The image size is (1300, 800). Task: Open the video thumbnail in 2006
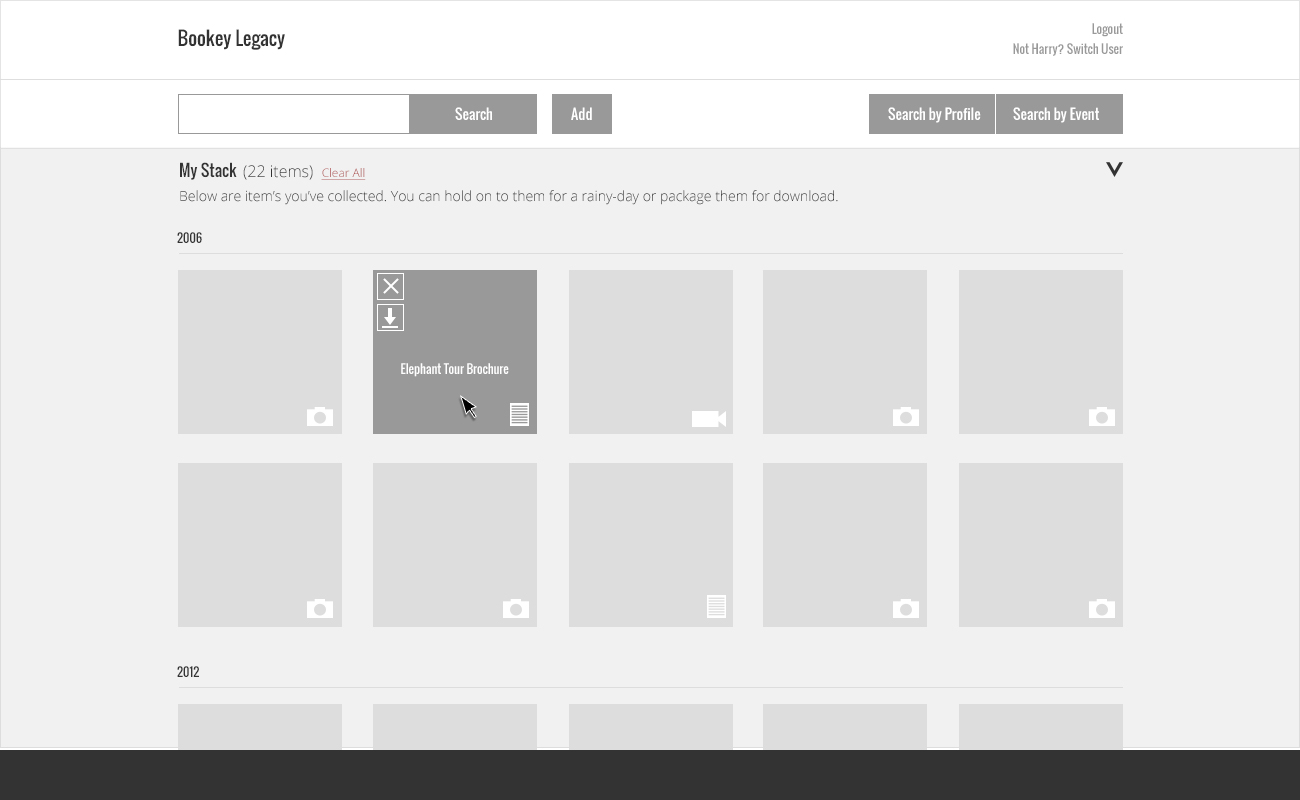(x=651, y=352)
